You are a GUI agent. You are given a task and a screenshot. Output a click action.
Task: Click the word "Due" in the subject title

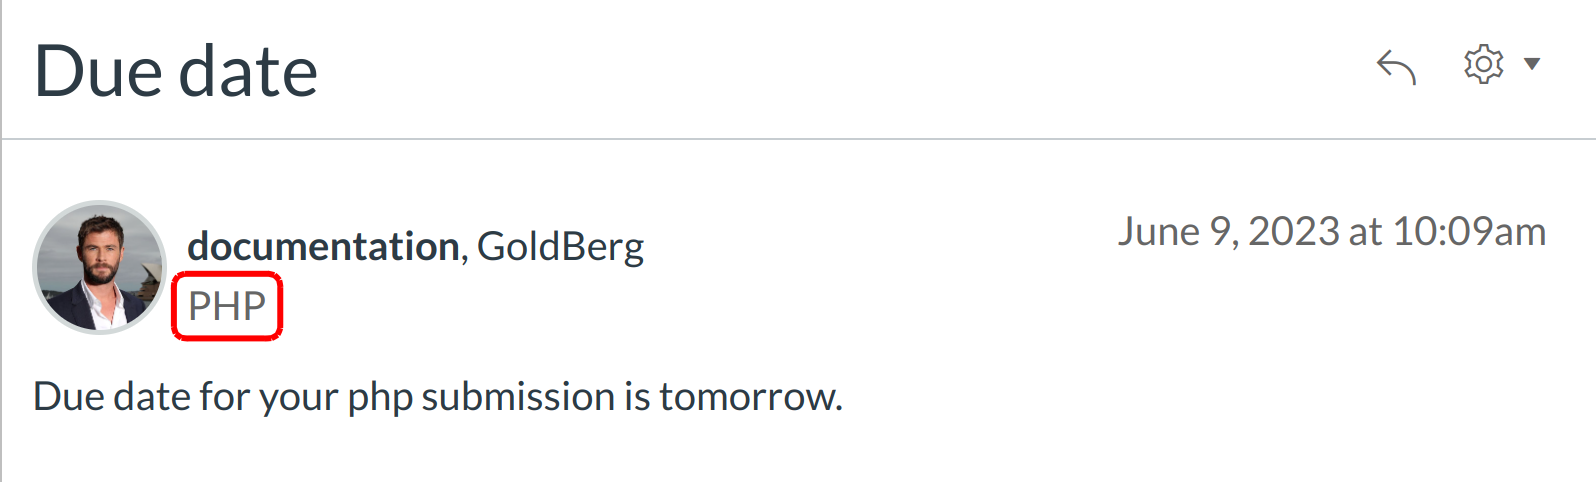[x=97, y=72]
